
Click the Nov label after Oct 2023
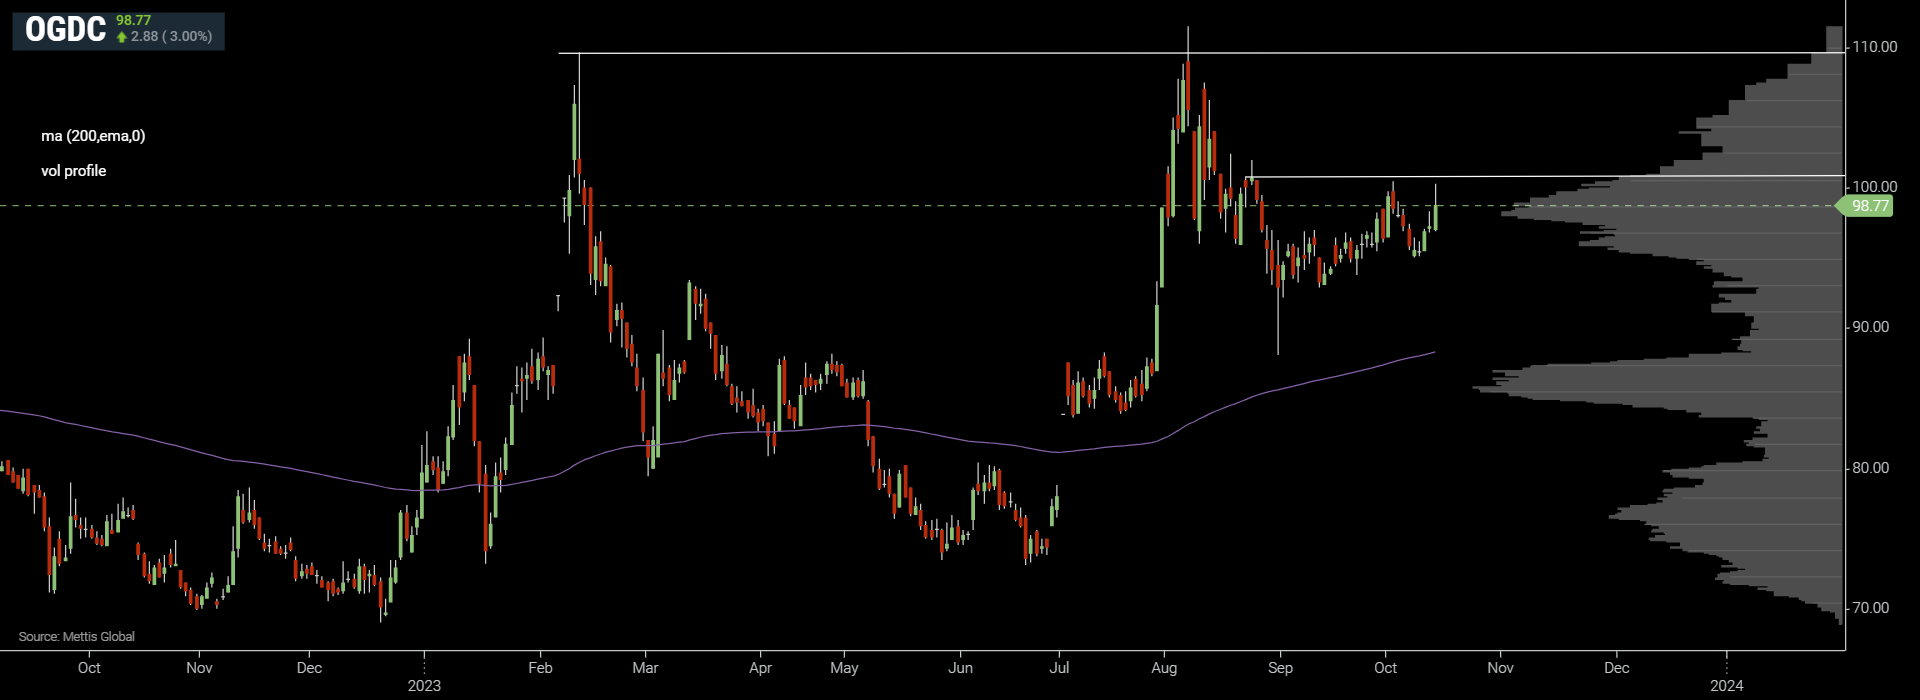coord(1500,668)
